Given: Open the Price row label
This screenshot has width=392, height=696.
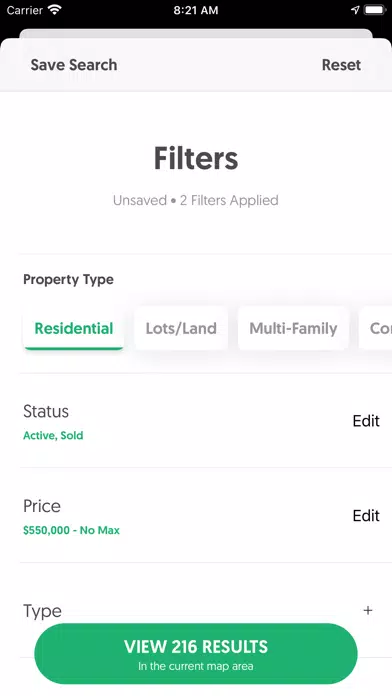Looking at the screenshot, I should point(42,506).
